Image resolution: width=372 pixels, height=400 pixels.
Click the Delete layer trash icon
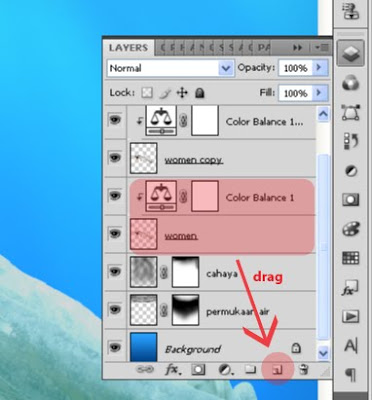303,370
